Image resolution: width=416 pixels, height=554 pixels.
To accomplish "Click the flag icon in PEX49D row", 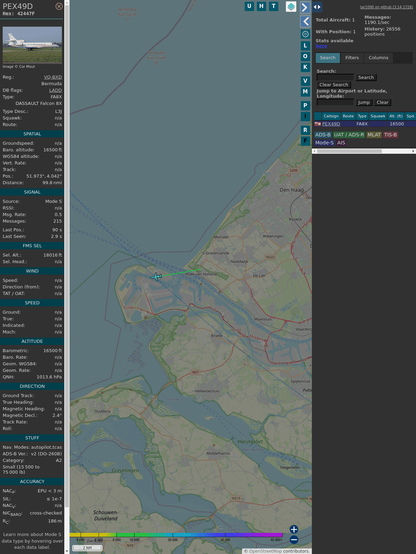I will tap(317, 124).
